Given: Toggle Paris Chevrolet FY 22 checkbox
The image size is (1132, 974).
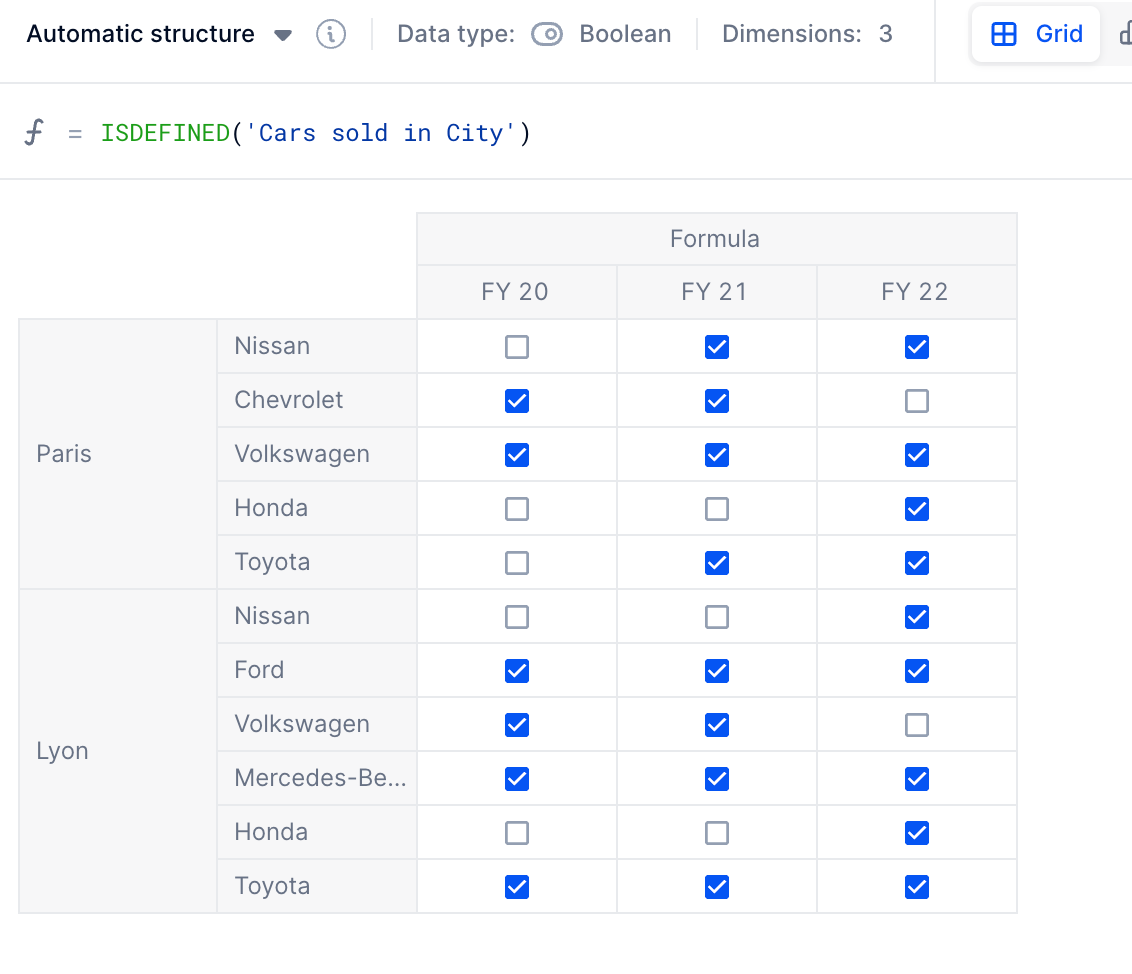Looking at the screenshot, I should coord(917,401).
